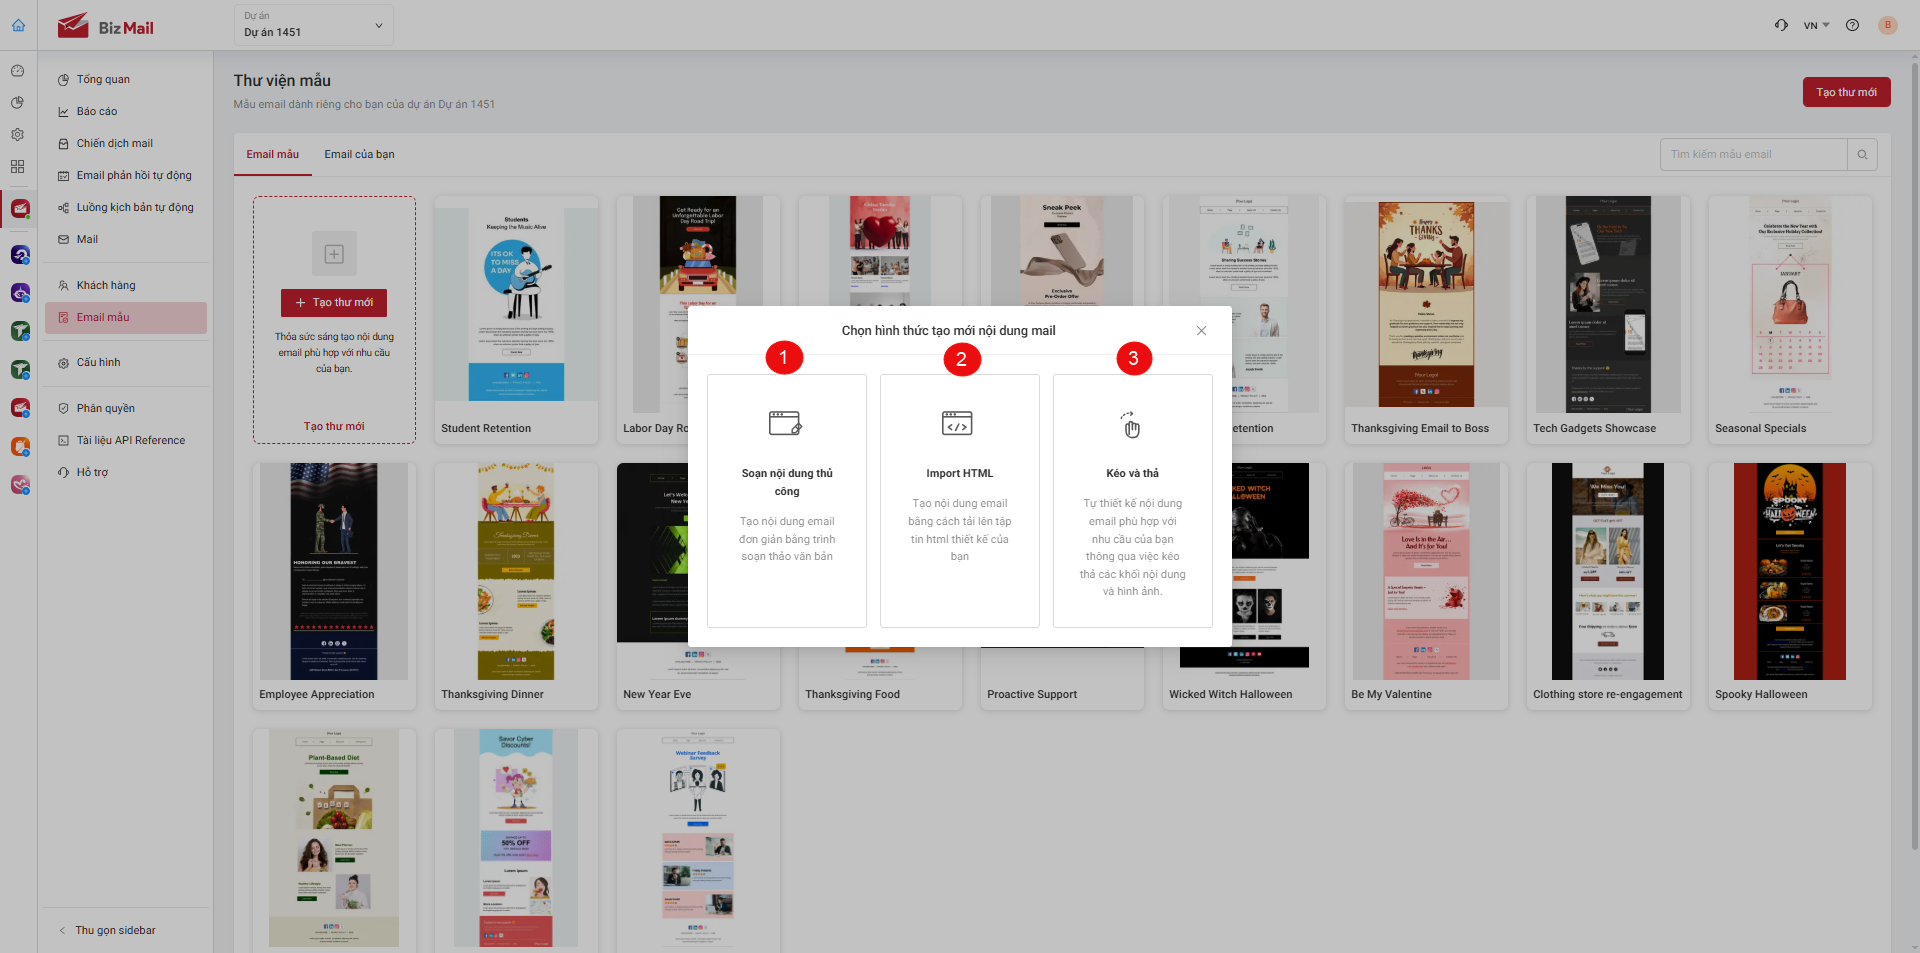Select the Soạn nội dung thủ công icon
Screen dimensions: 1920x953
[x=785, y=423]
